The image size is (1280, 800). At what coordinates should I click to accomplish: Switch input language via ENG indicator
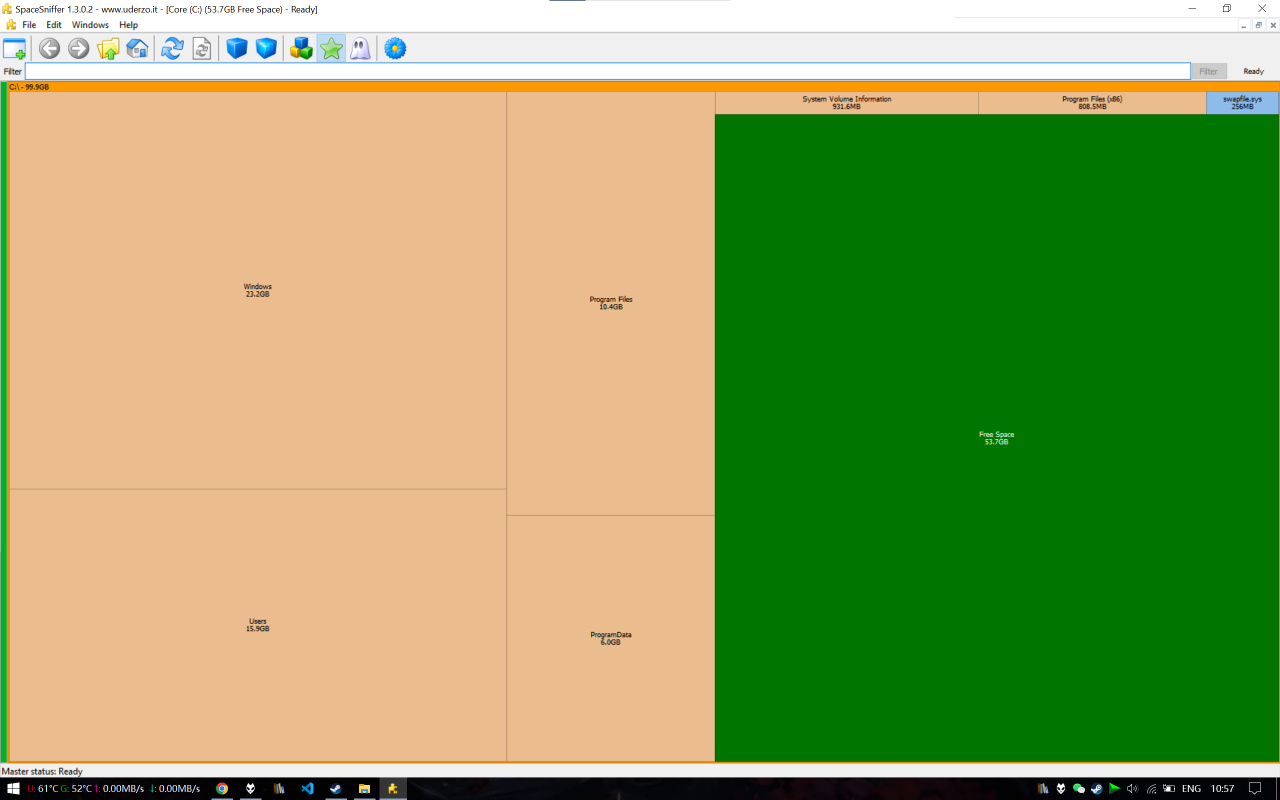click(1191, 789)
